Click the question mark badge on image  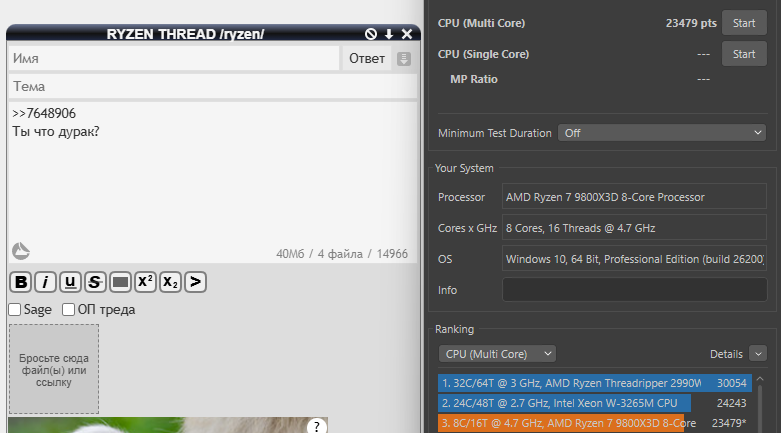[x=317, y=427]
